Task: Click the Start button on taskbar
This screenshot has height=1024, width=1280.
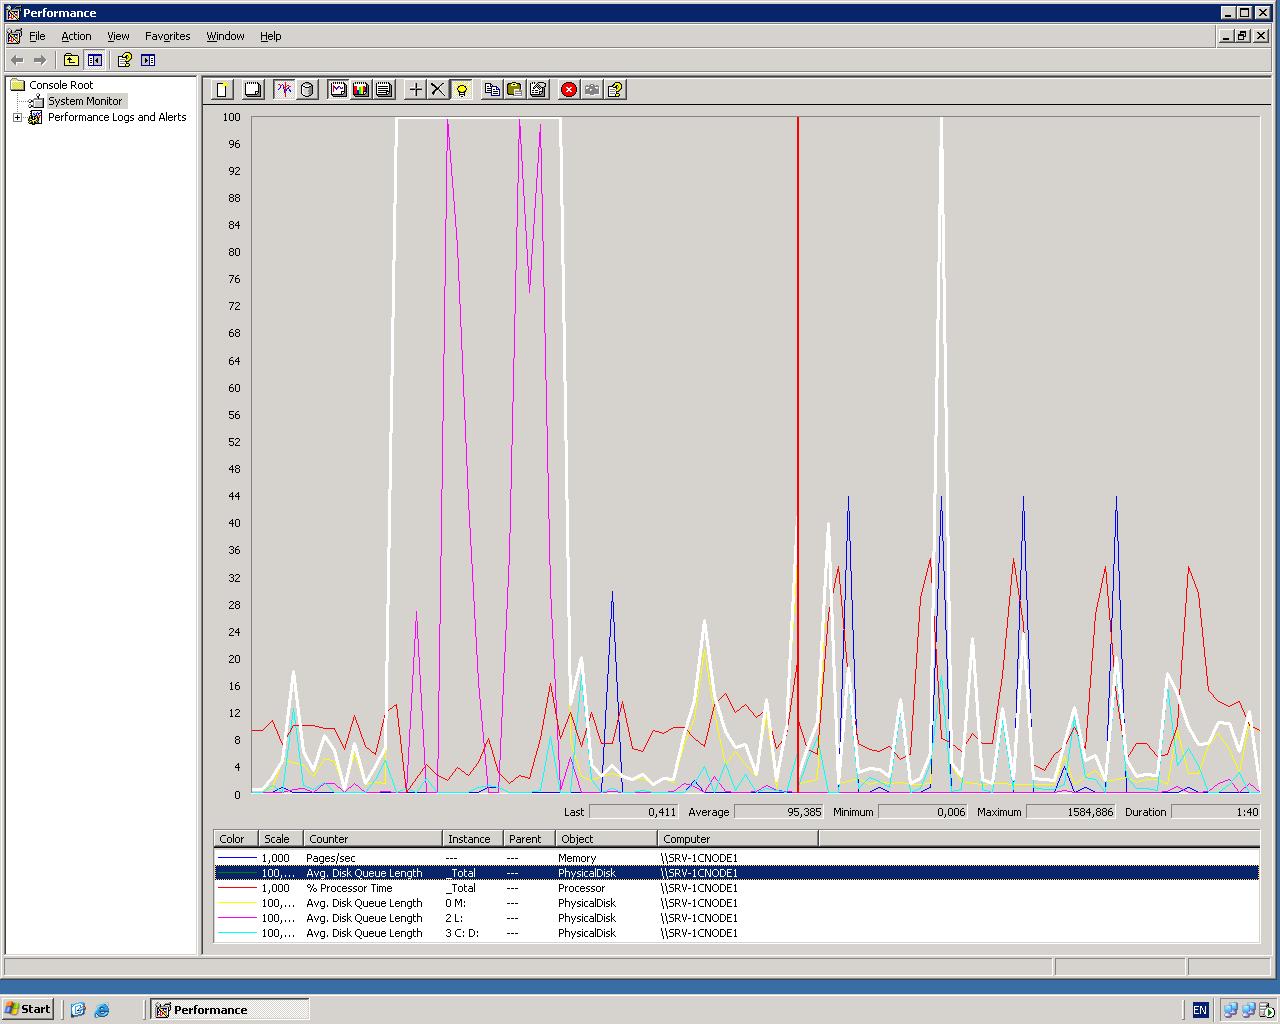Action: coord(28,1009)
